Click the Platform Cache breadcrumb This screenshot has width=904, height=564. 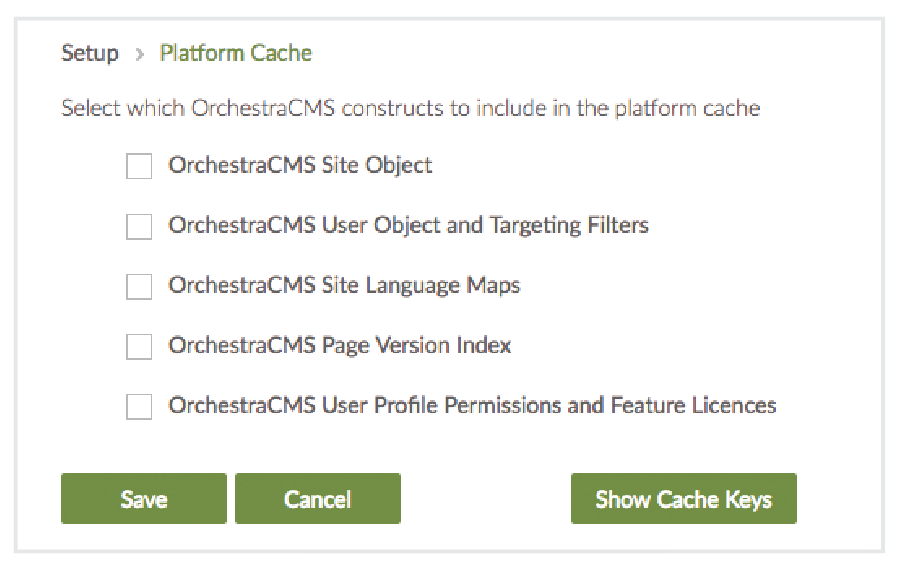[x=236, y=53]
